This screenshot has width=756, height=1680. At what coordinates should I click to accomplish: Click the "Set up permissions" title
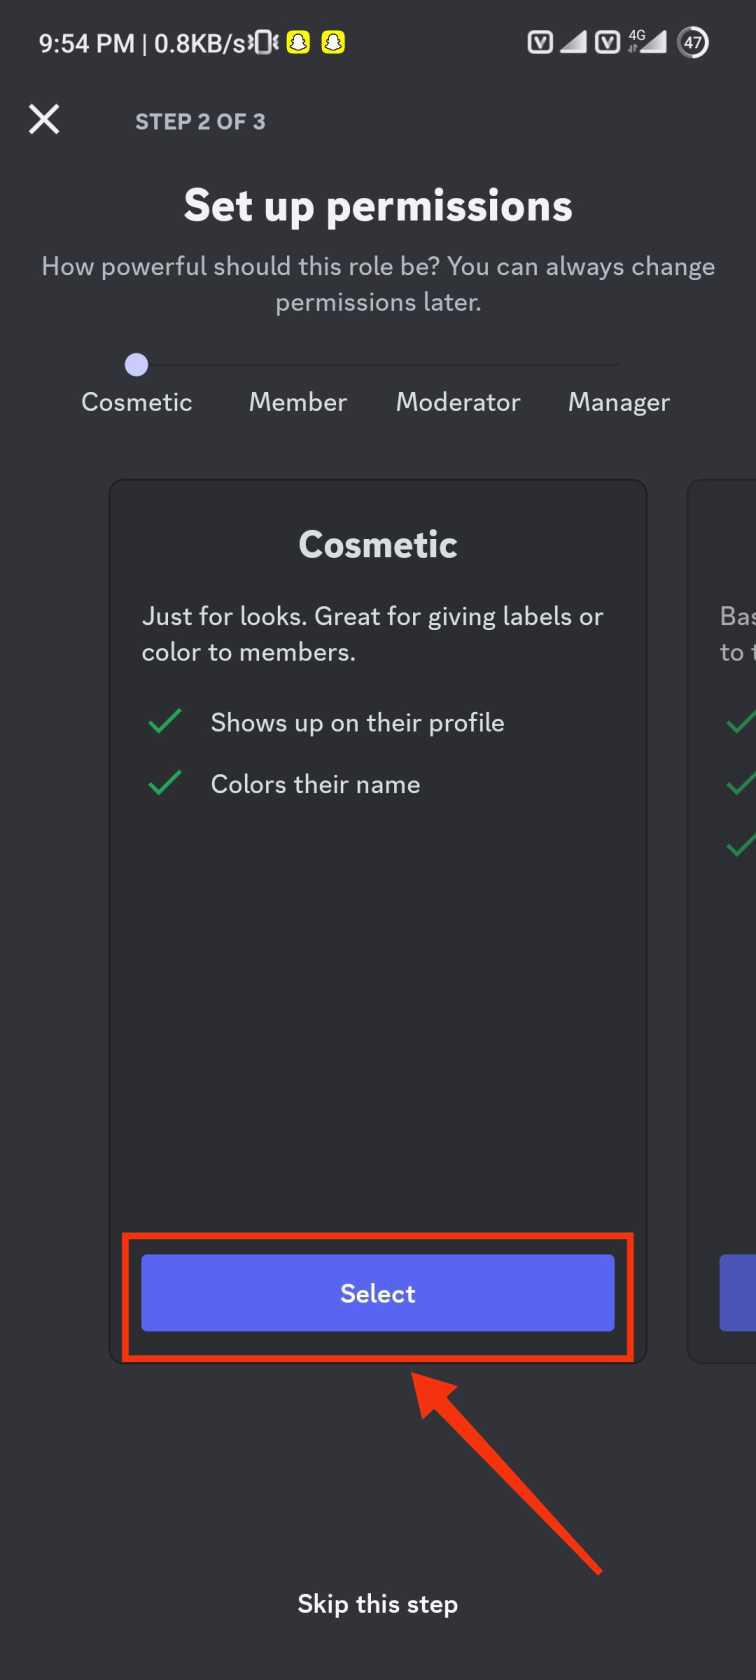[378, 206]
